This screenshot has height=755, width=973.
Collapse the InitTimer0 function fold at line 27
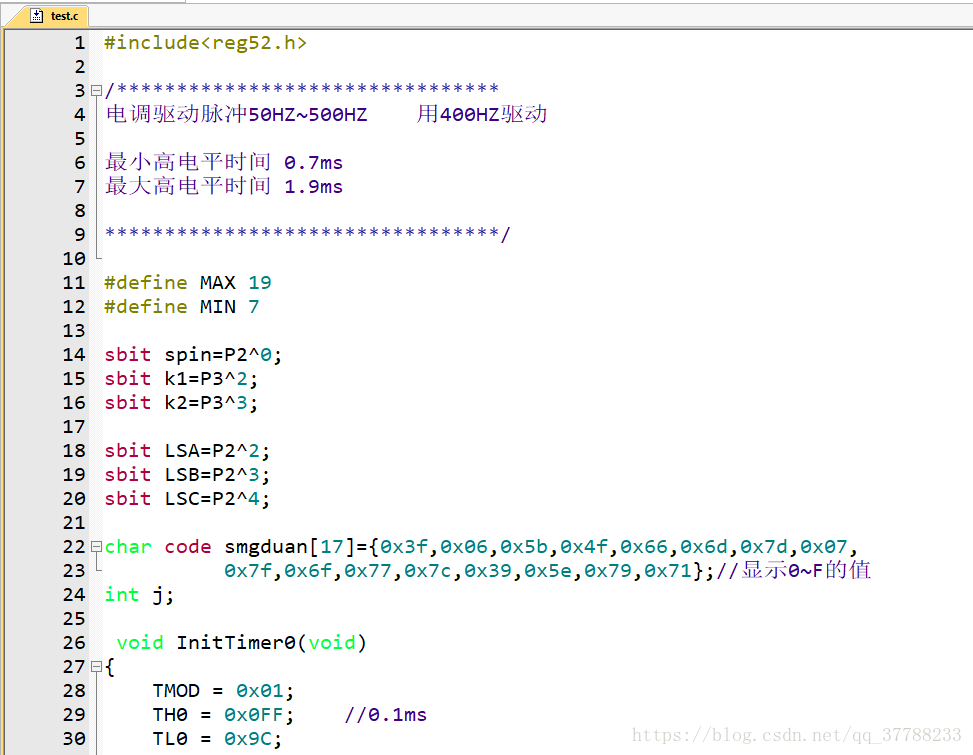tap(96, 667)
